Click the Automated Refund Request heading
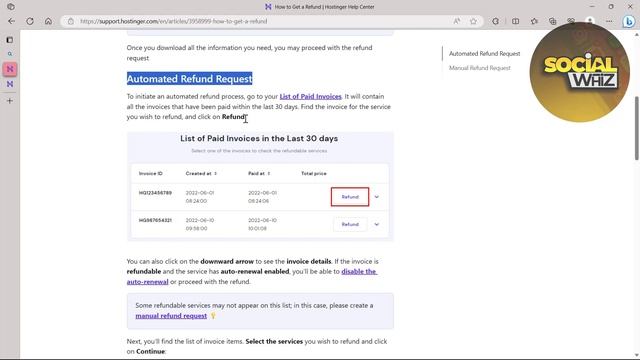The width and height of the screenshot is (640, 360). click(189, 79)
